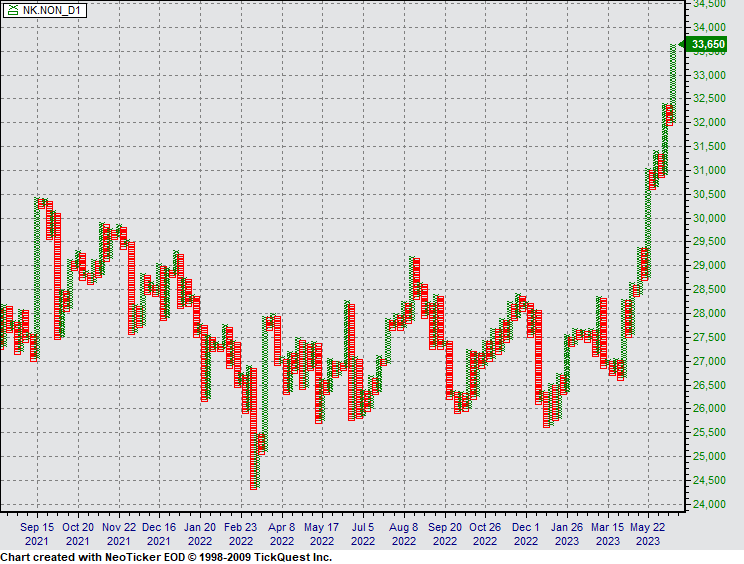Screen dimensions: 744x564
Task: Select the Dec 1 2022 date label
Action: coord(526,534)
